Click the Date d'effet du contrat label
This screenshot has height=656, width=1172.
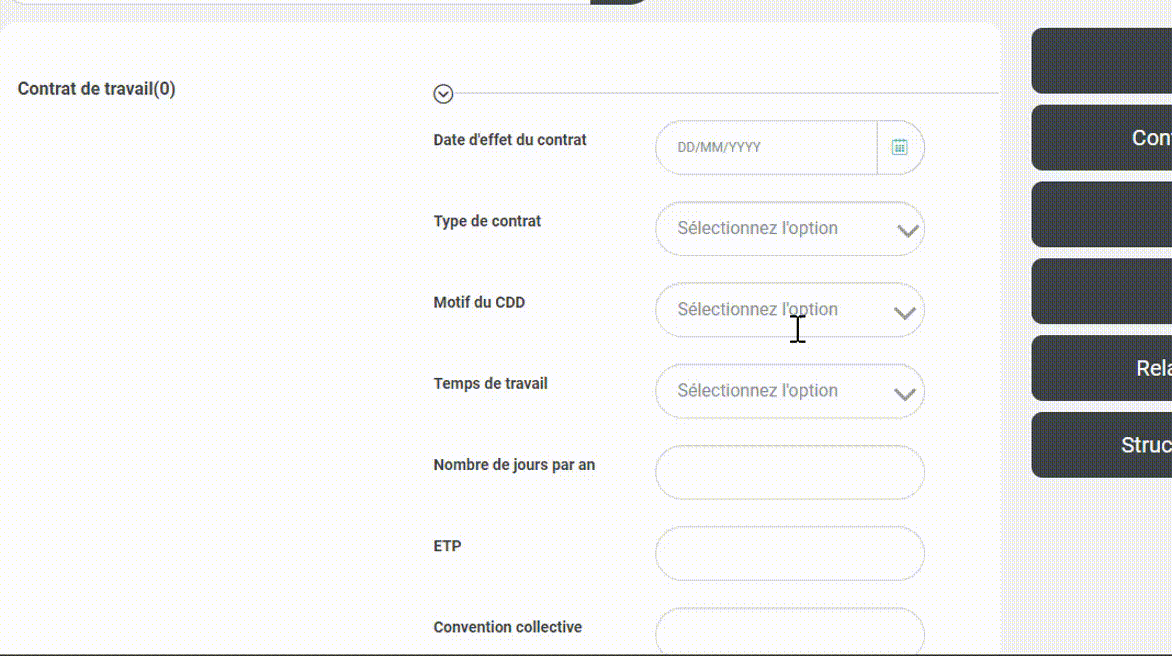[510, 140]
